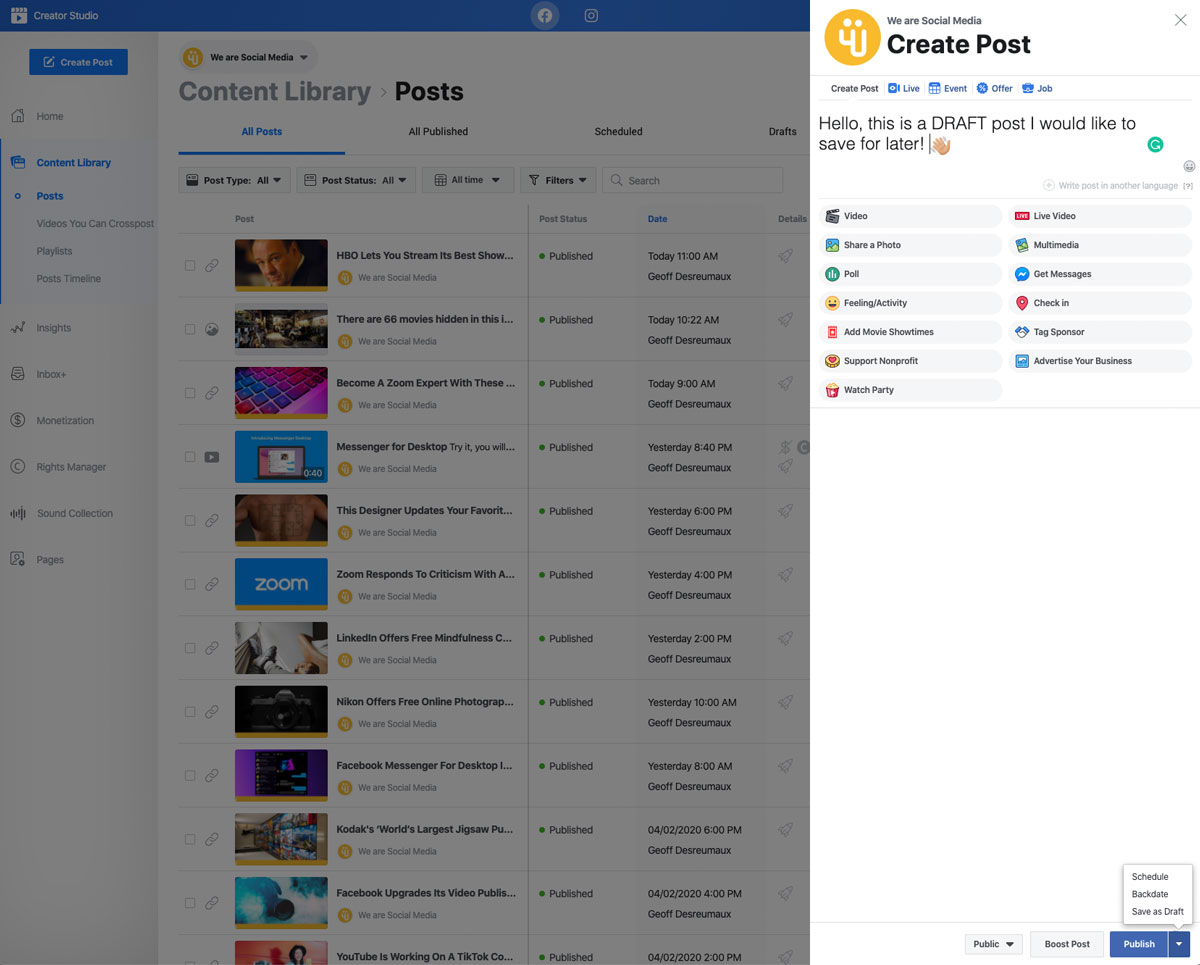Screen dimensions: 1200x965
Task: Open Insights from the sidebar
Action: [x=51, y=327]
